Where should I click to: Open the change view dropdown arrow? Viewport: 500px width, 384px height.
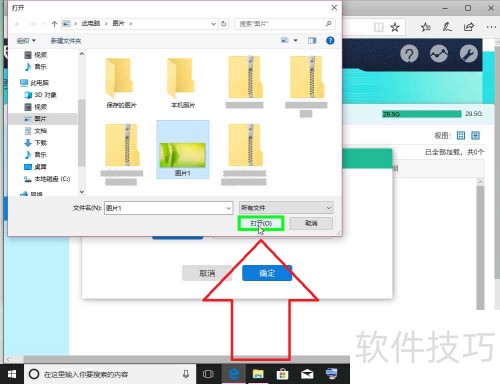click(x=295, y=40)
